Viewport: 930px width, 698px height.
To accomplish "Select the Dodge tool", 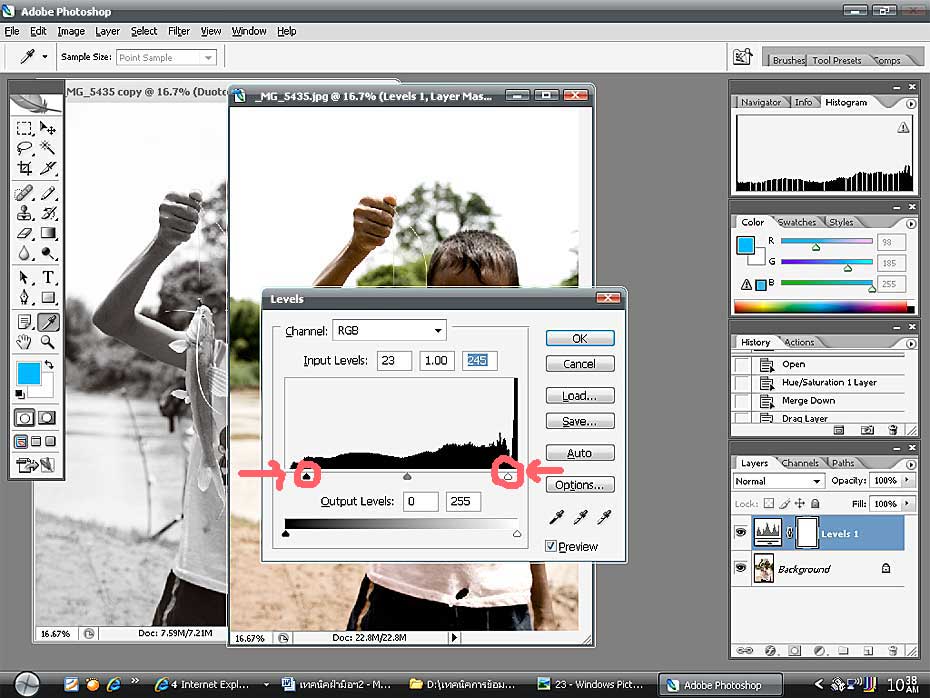I will tap(47, 253).
